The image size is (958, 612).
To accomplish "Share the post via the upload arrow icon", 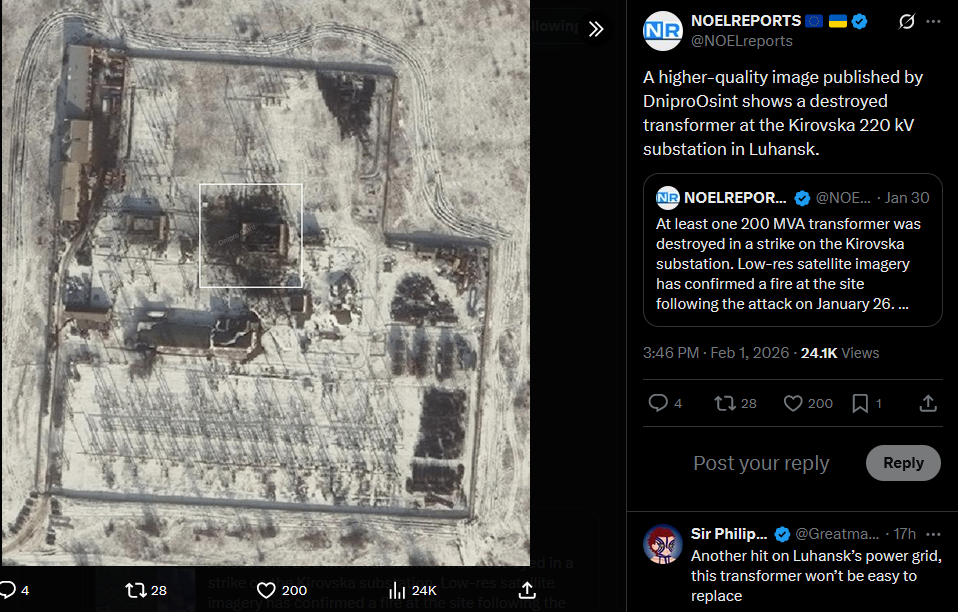I will (x=928, y=403).
